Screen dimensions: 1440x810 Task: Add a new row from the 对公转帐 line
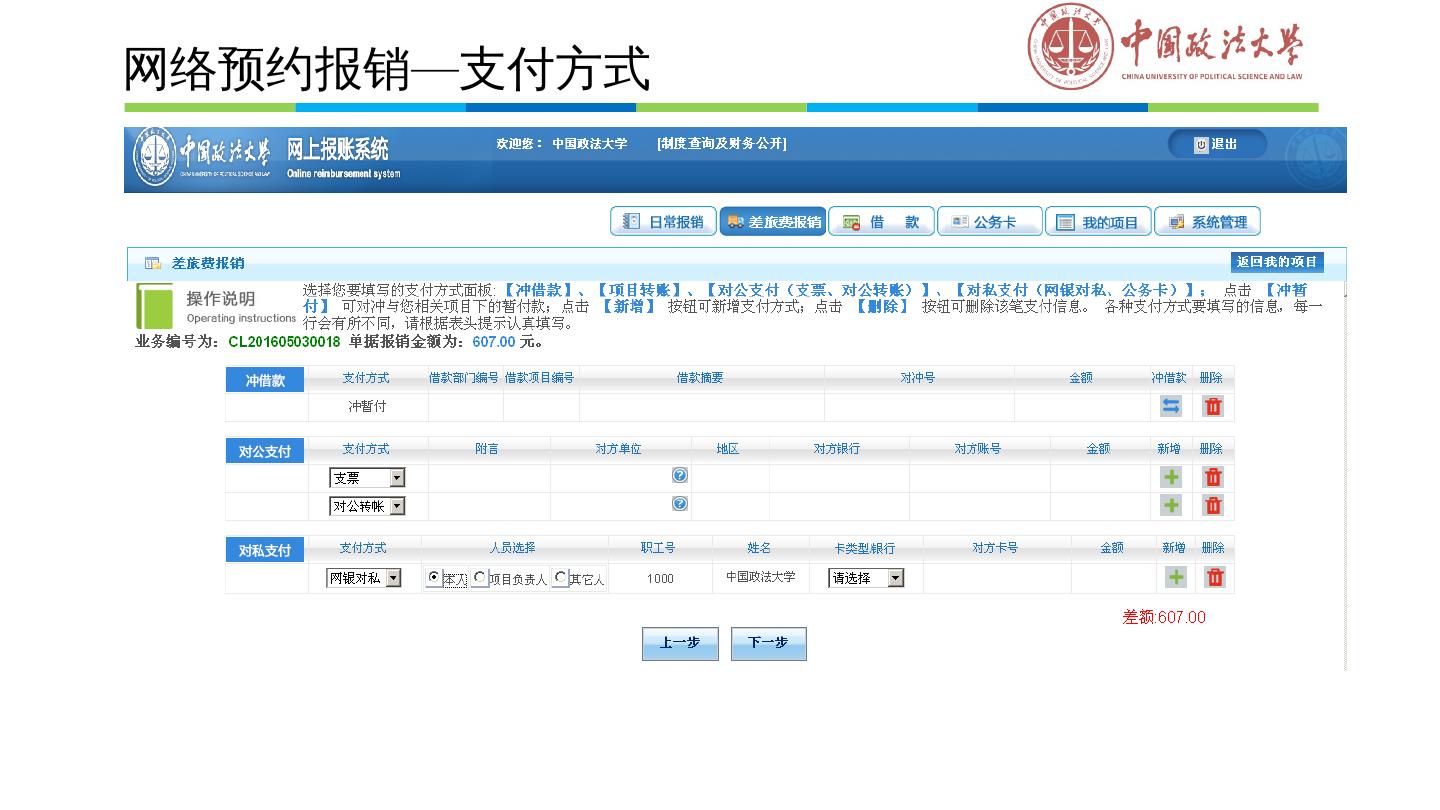[1171, 505]
